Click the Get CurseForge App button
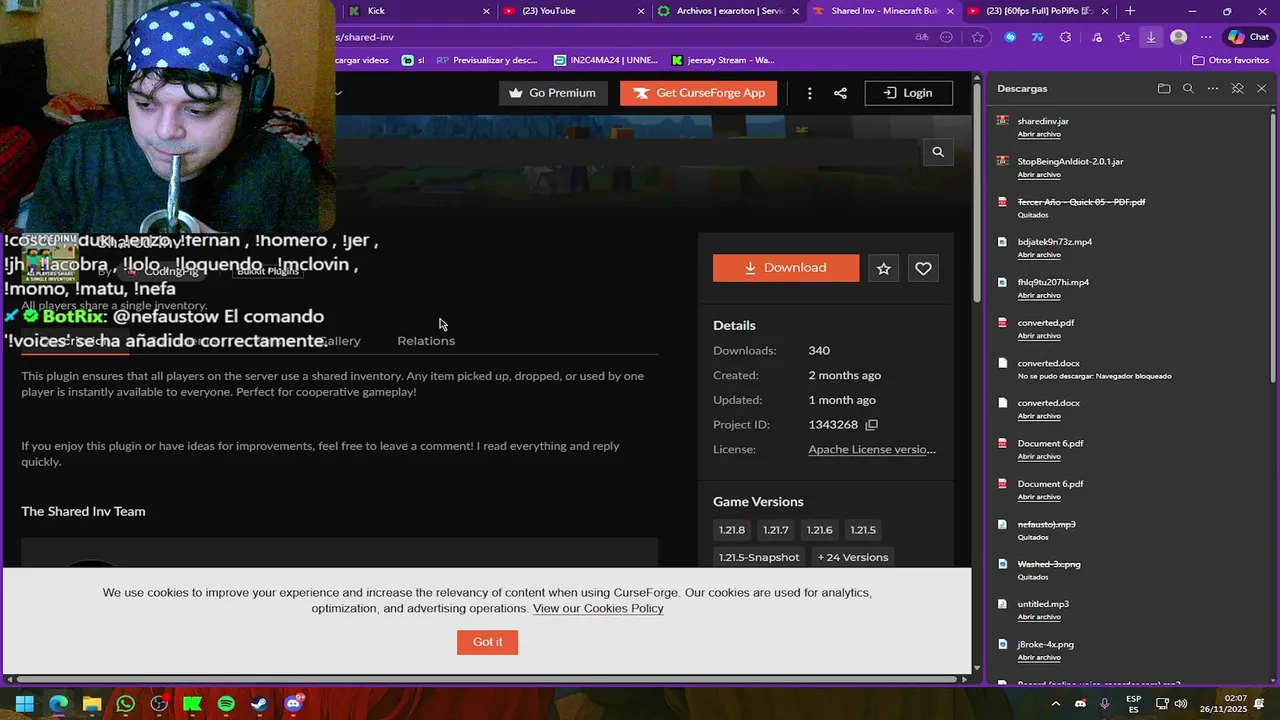The height and width of the screenshot is (720, 1280). (699, 93)
